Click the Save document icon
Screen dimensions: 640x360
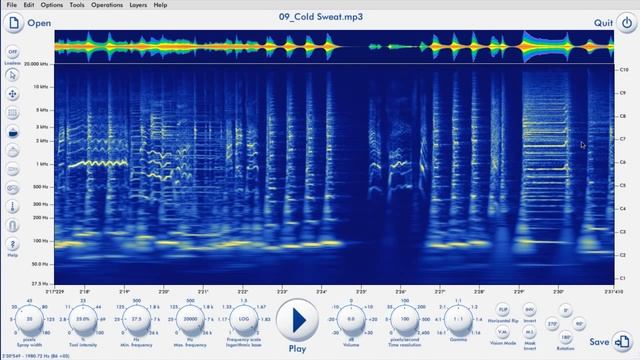tap(622, 342)
